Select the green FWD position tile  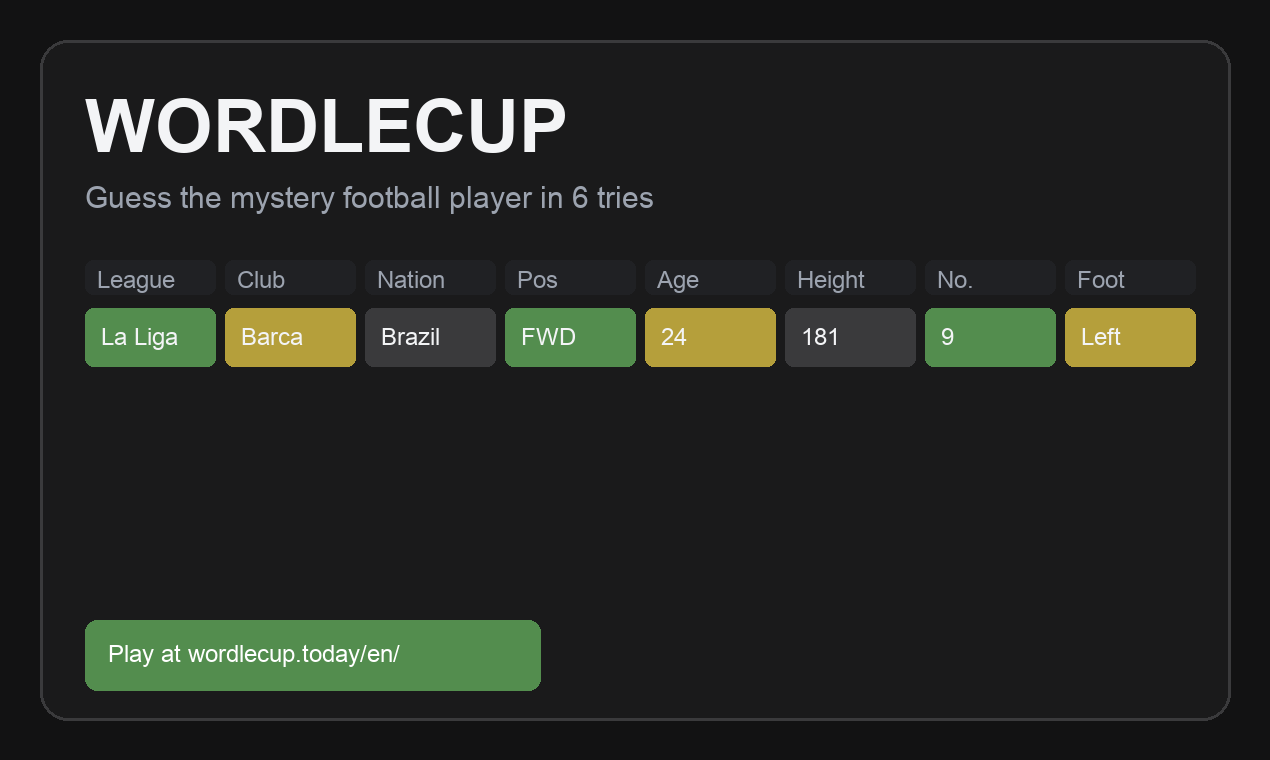click(570, 337)
